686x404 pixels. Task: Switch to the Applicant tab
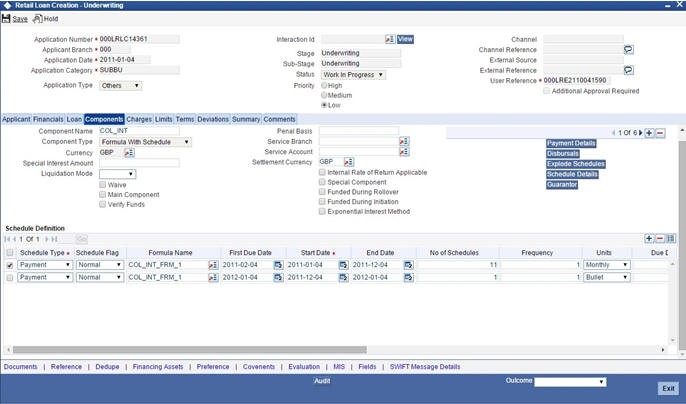[x=16, y=119]
